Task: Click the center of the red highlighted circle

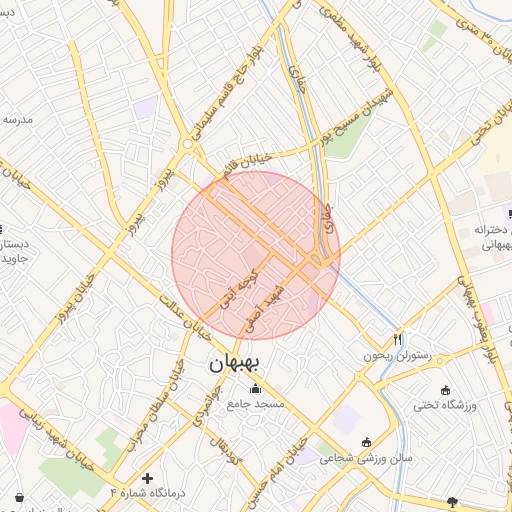Action: pos(256,255)
